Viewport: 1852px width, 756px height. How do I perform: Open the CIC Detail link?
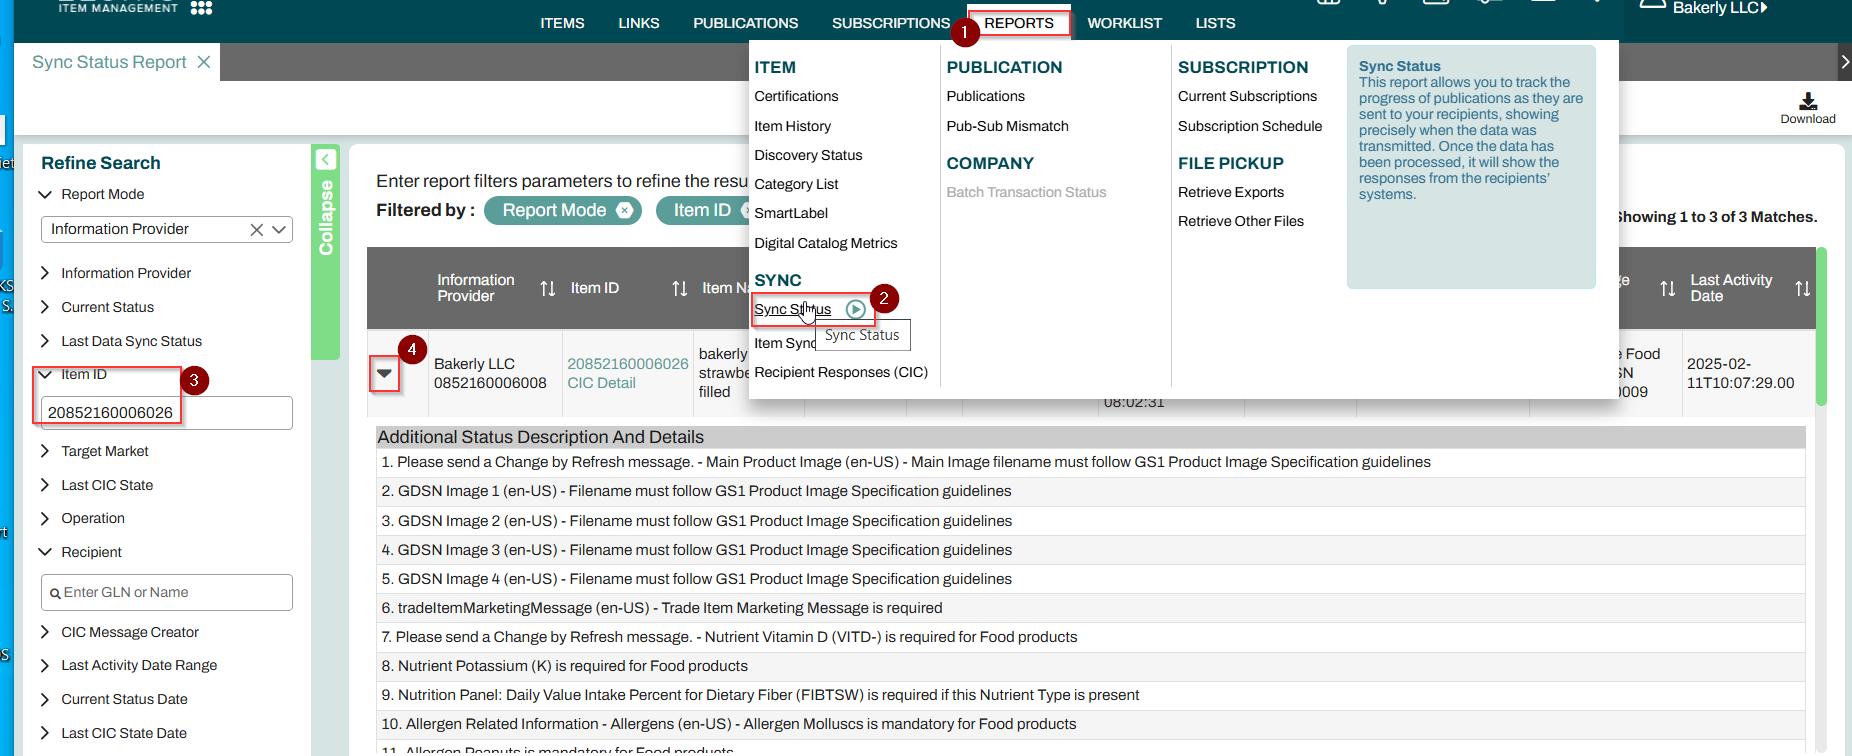click(x=601, y=383)
